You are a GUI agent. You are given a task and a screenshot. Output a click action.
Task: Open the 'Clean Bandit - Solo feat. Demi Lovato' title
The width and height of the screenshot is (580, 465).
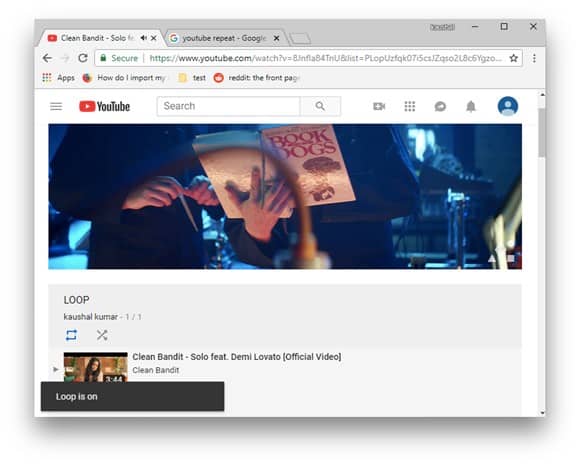[x=237, y=357]
